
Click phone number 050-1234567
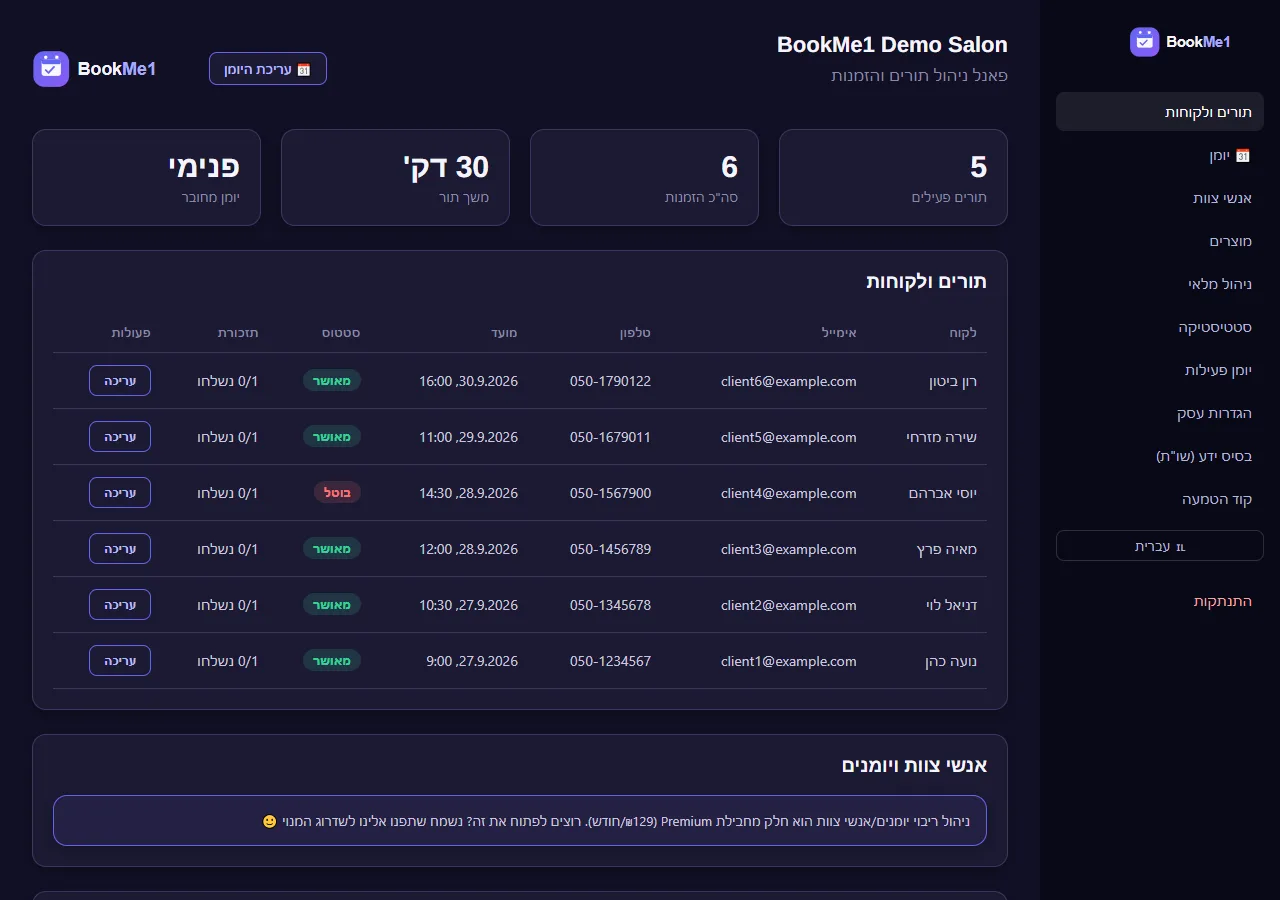610,661
